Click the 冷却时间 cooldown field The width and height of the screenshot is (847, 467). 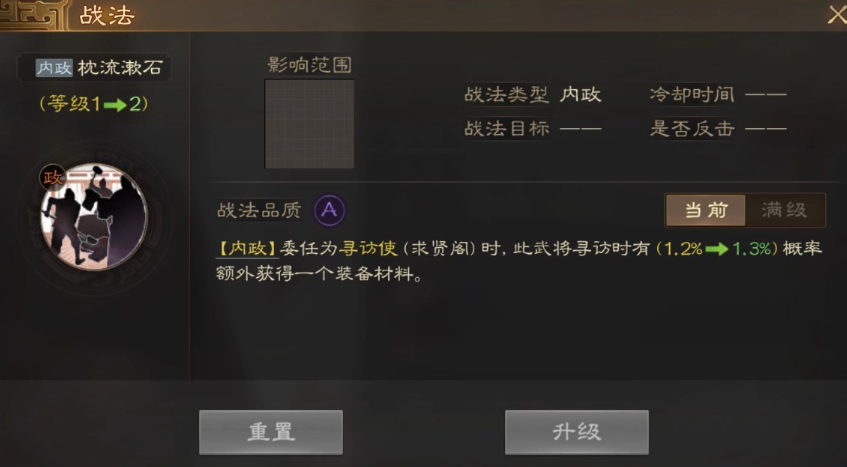click(x=718, y=95)
